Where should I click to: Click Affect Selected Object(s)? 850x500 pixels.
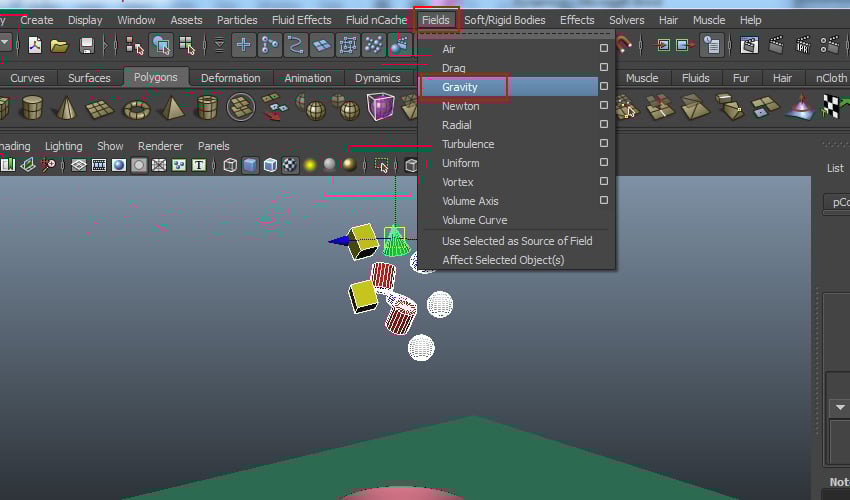coord(503,260)
